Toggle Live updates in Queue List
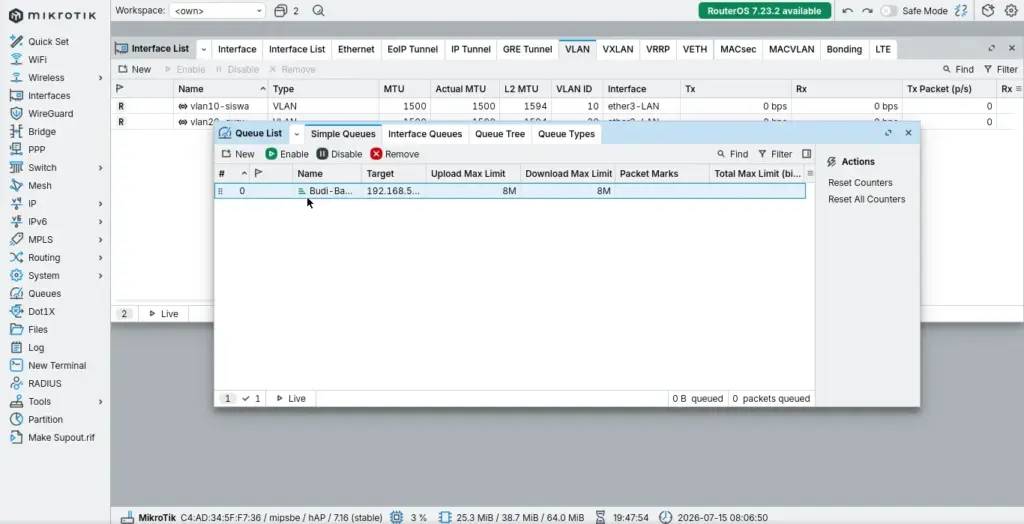Screen dimensions: 1024x524 (291, 399)
